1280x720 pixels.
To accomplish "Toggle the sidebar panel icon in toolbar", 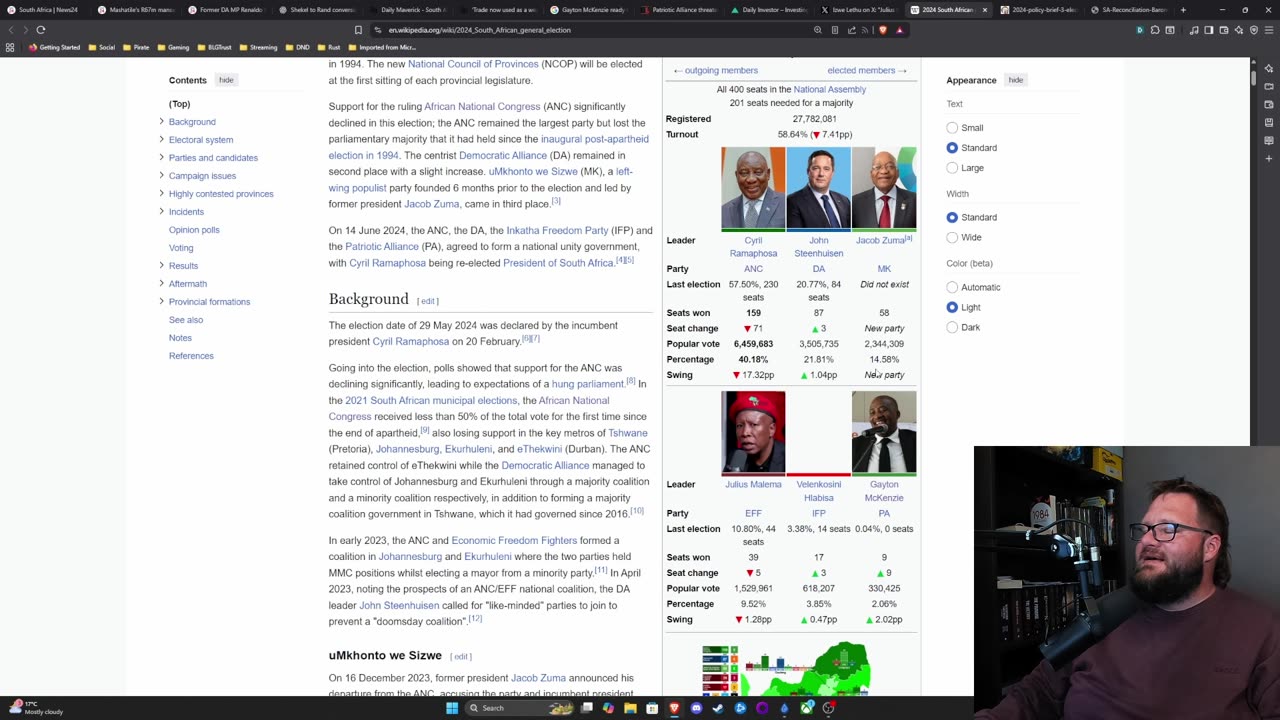I will [x=1208, y=30].
